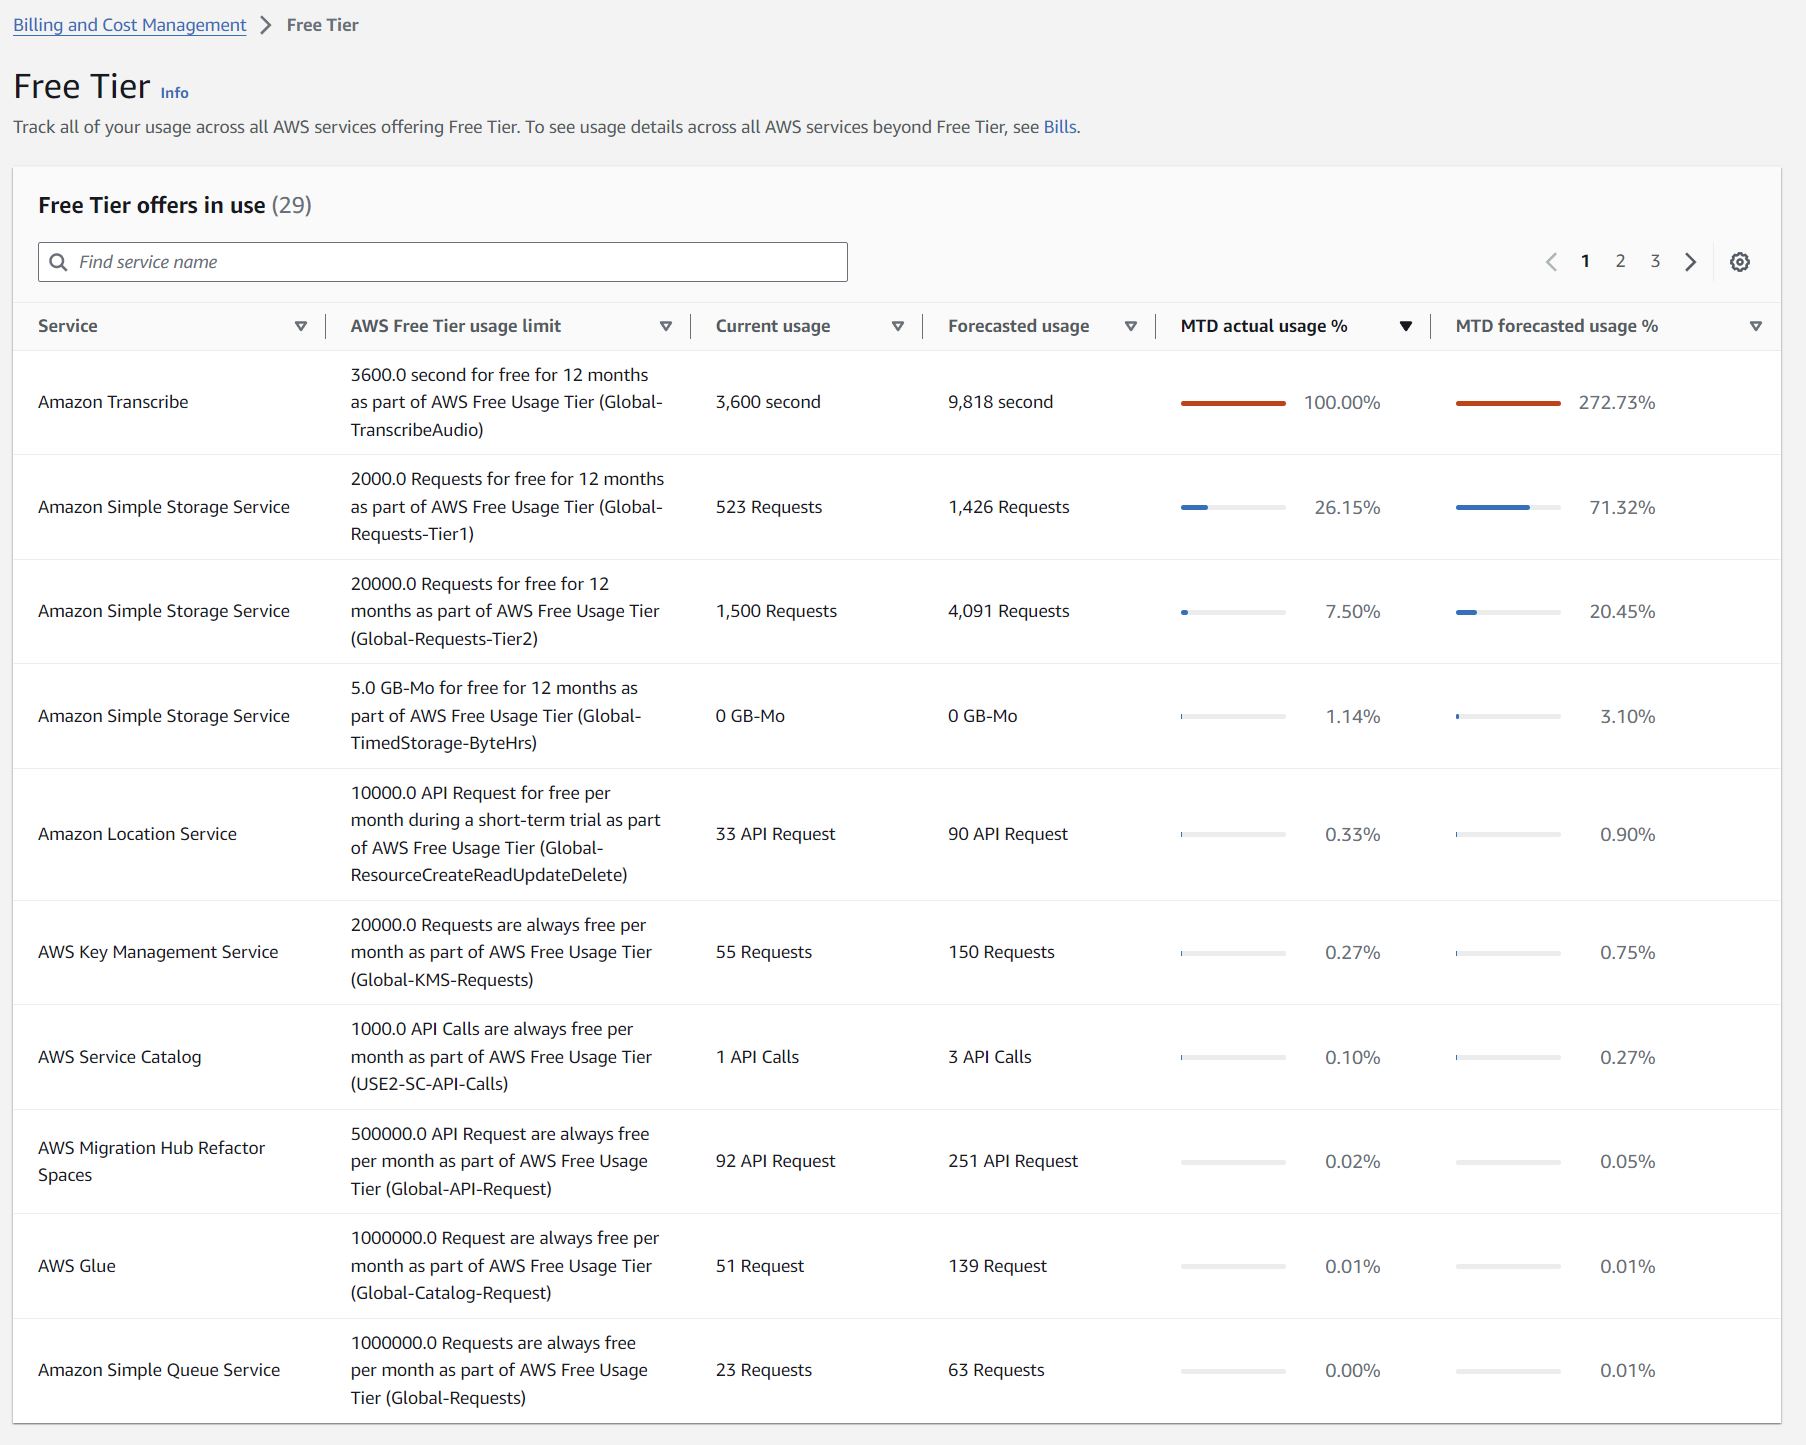
Task: Sort by Current usage column
Action: click(x=897, y=326)
